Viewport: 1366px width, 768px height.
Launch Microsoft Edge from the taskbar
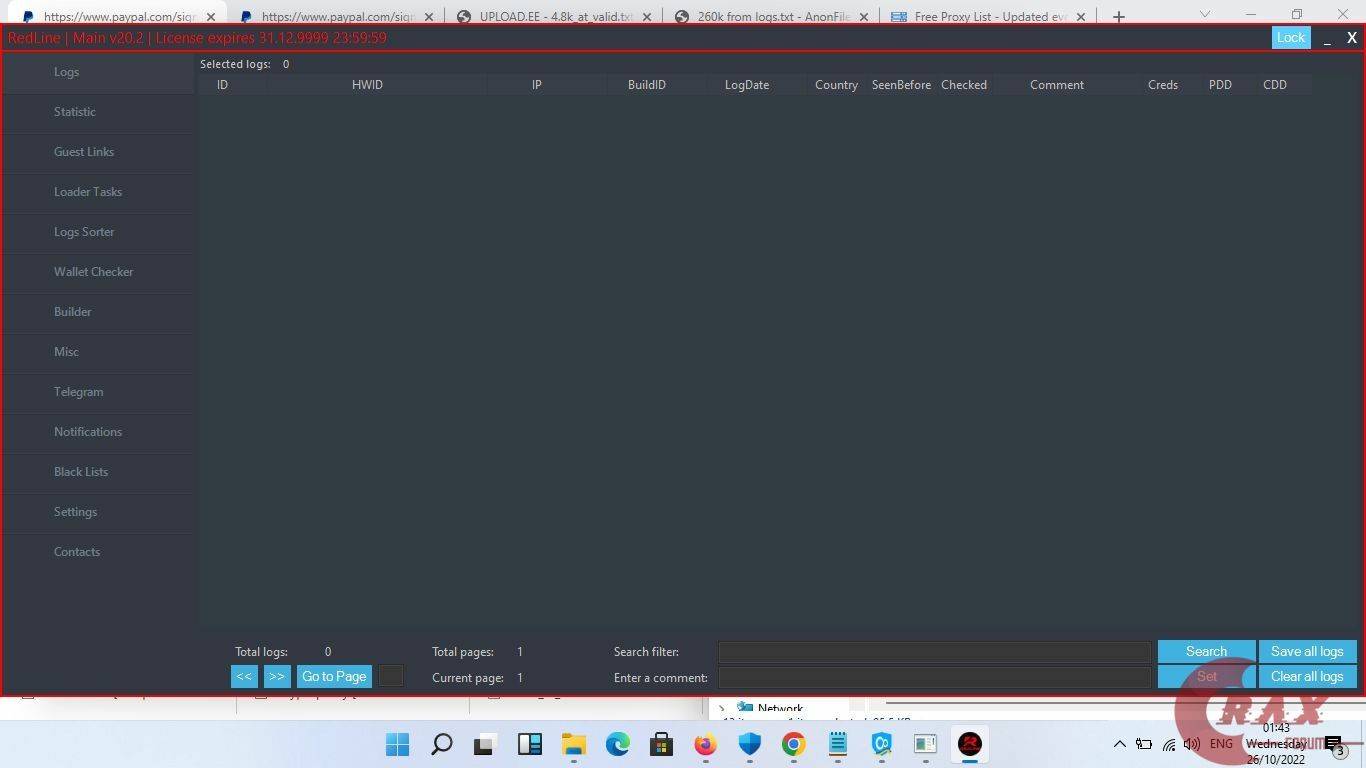pyautogui.click(x=617, y=744)
